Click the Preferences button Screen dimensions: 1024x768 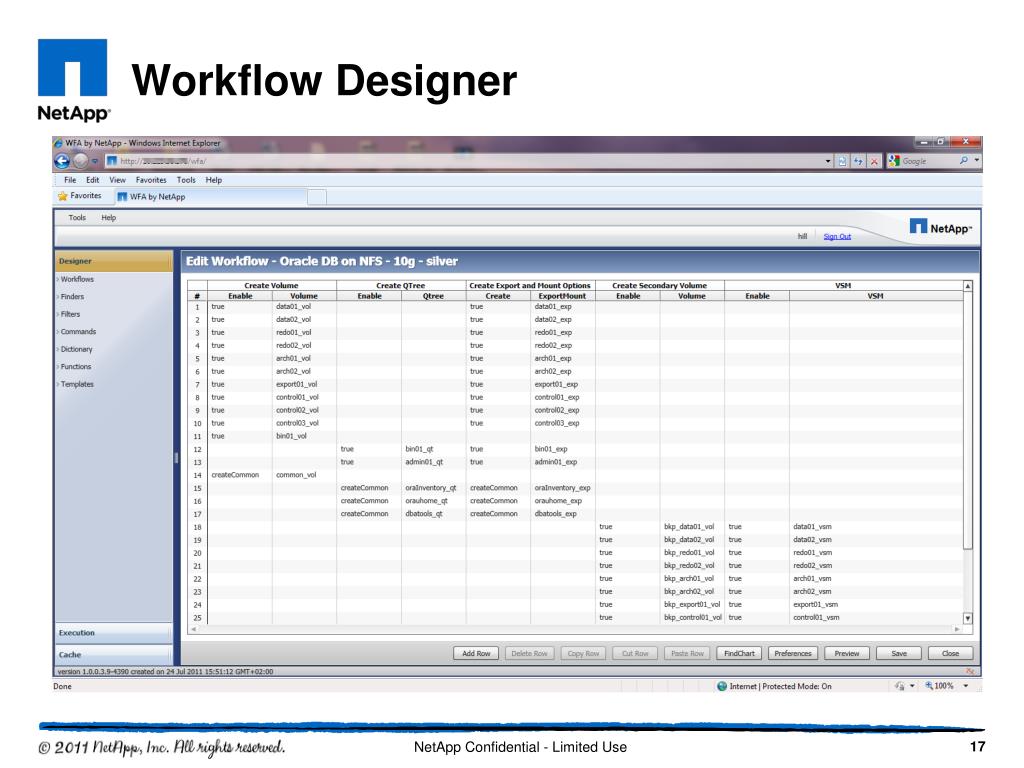click(x=793, y=653)
